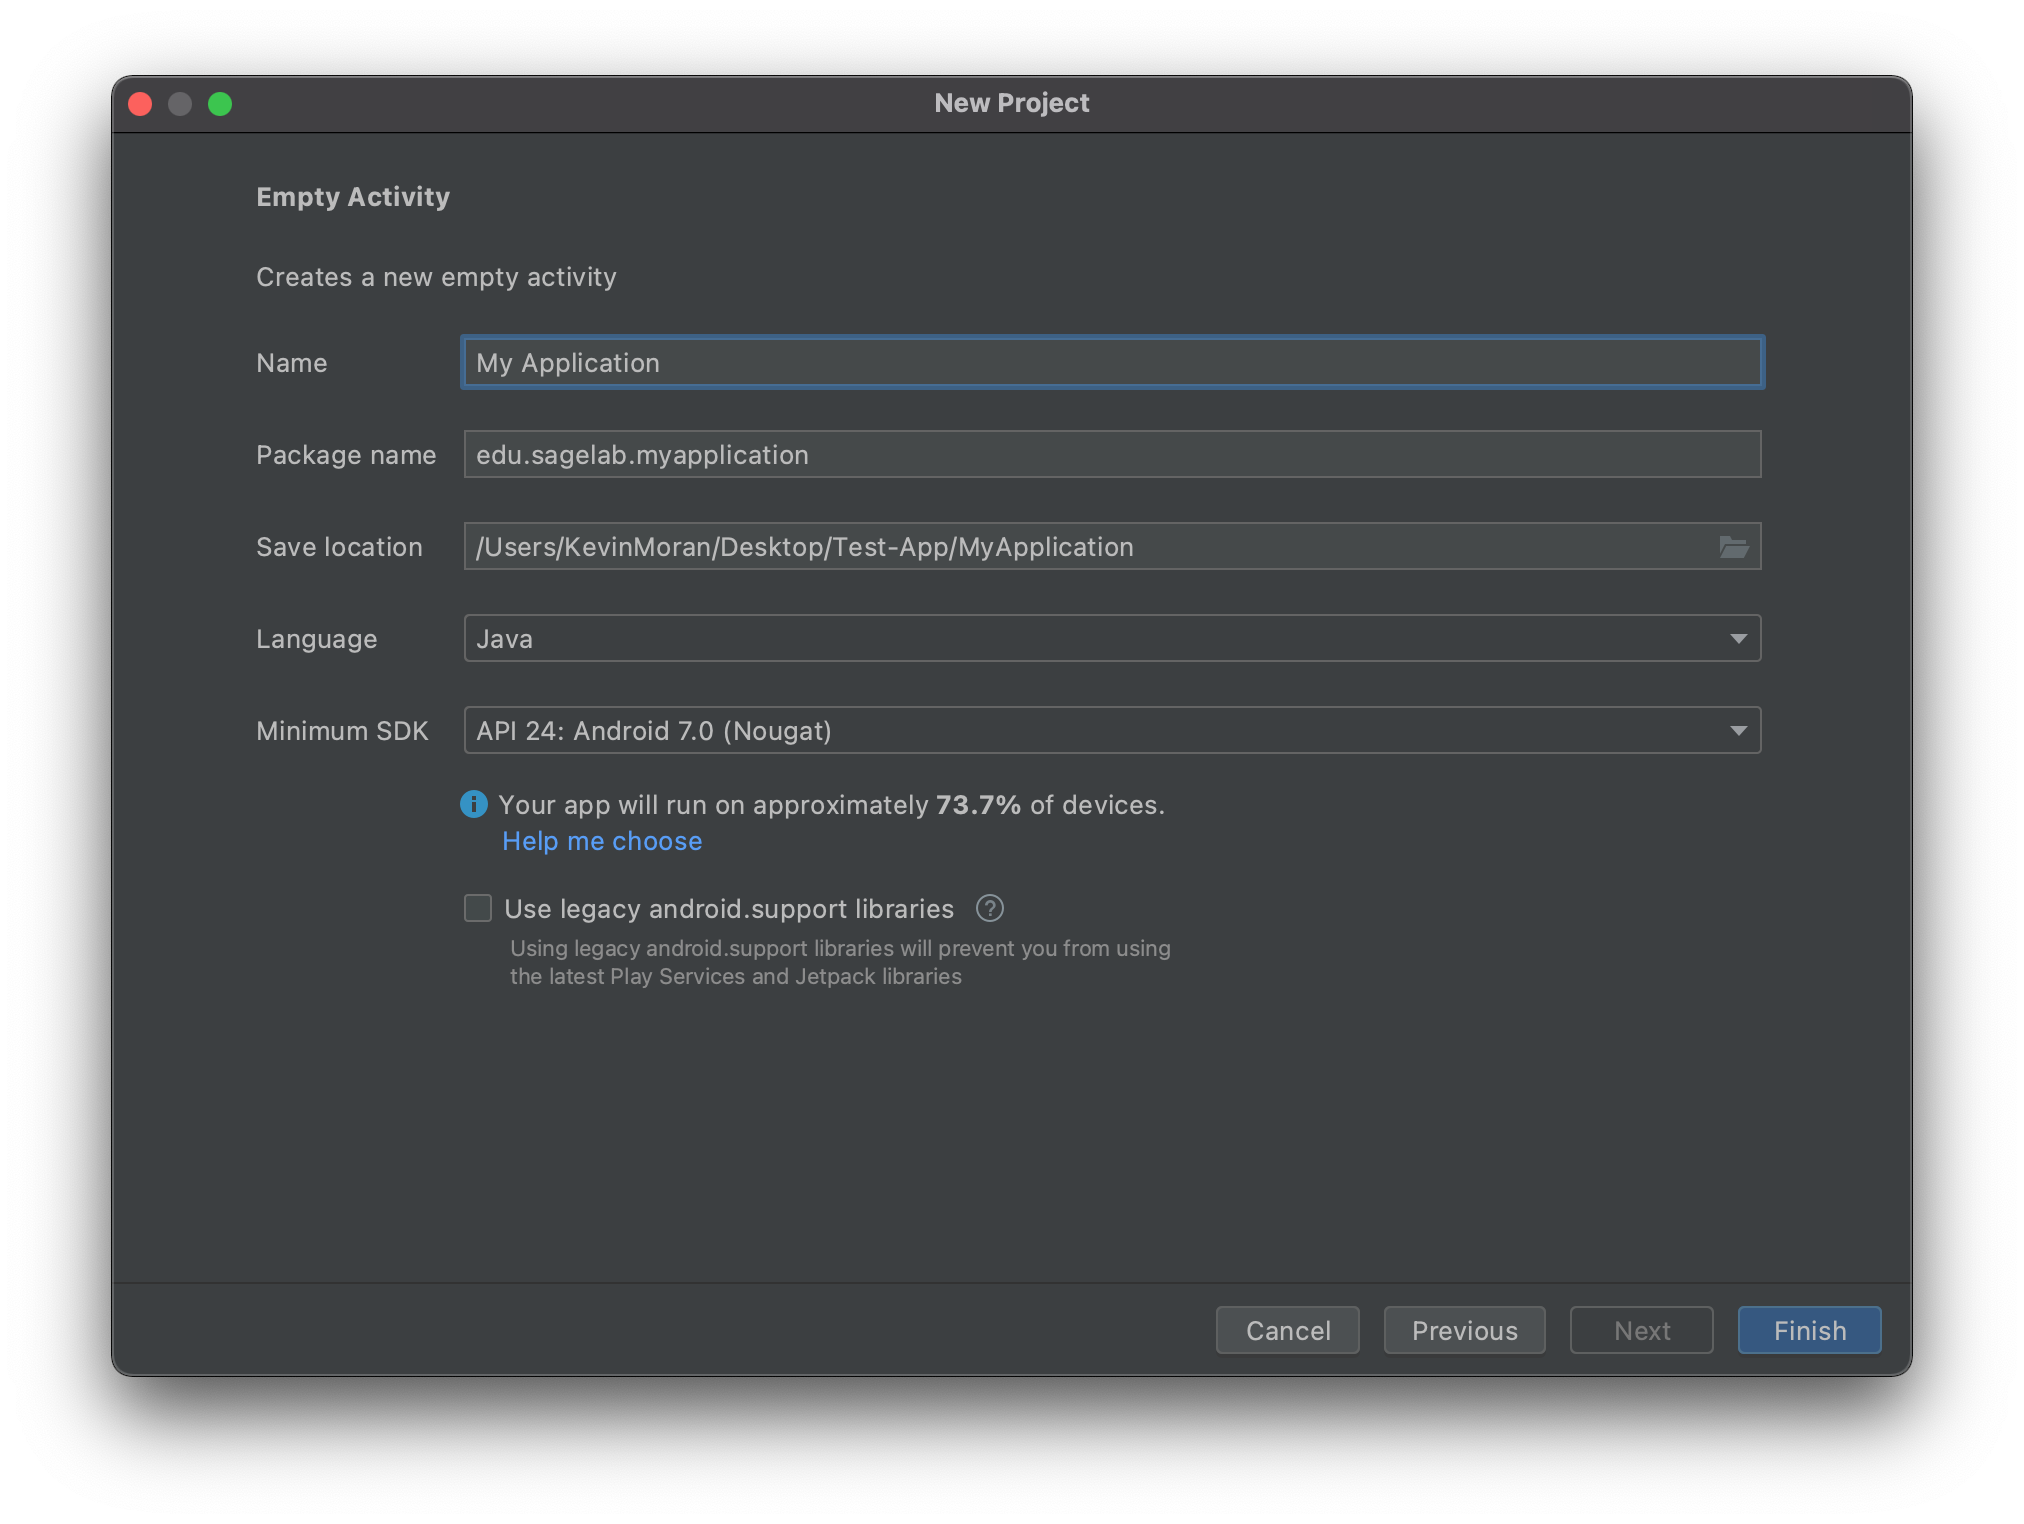The width and height of the screenshot is (2024, 1524).
Task: Click the folder icon for save location
Action: (x=1734, y=547)
